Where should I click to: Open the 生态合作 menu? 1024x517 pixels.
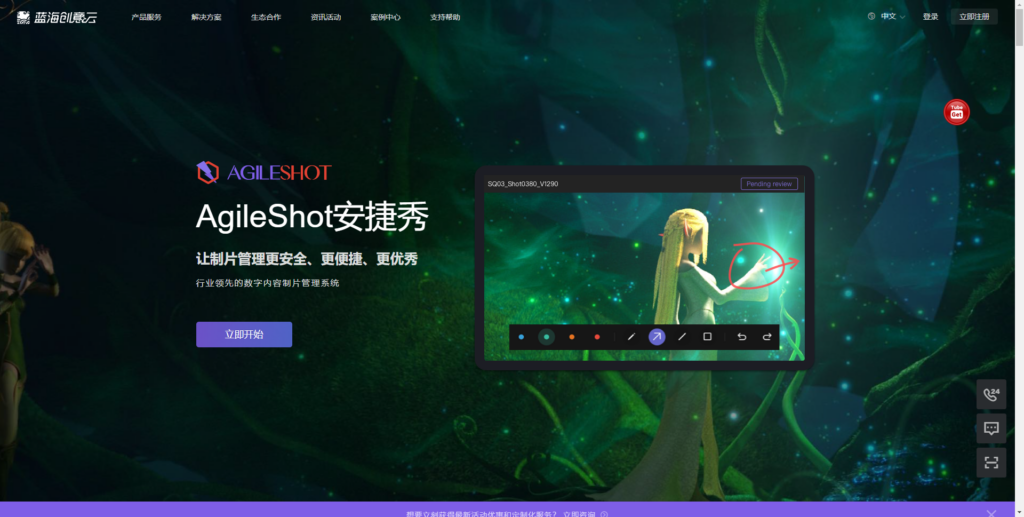point(266,17)
